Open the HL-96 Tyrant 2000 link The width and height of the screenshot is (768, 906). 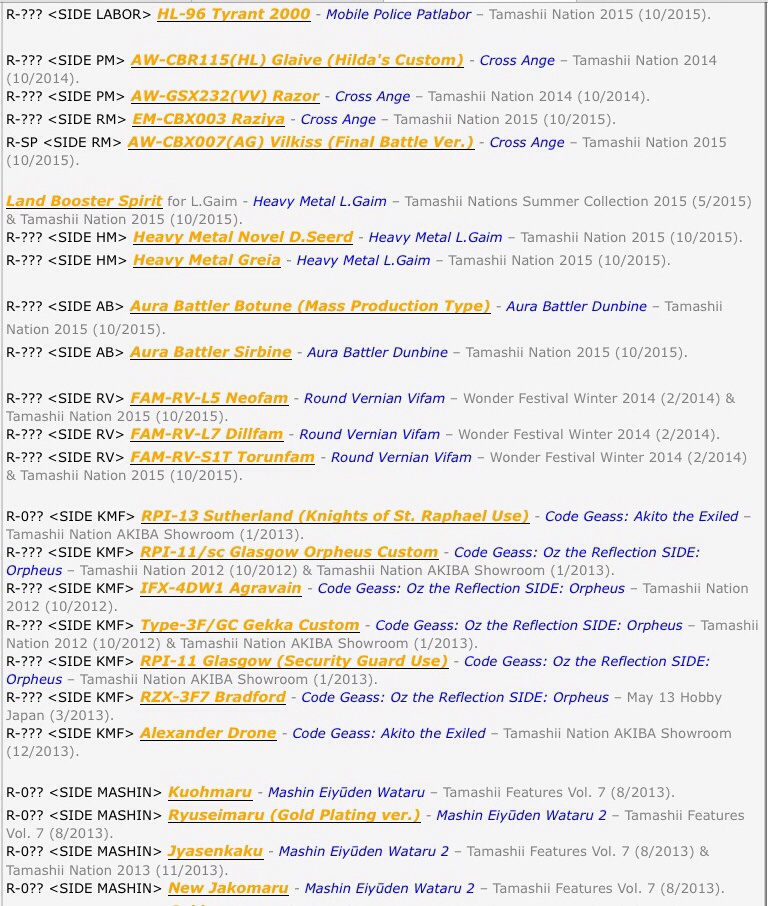[x=233, y=14]
